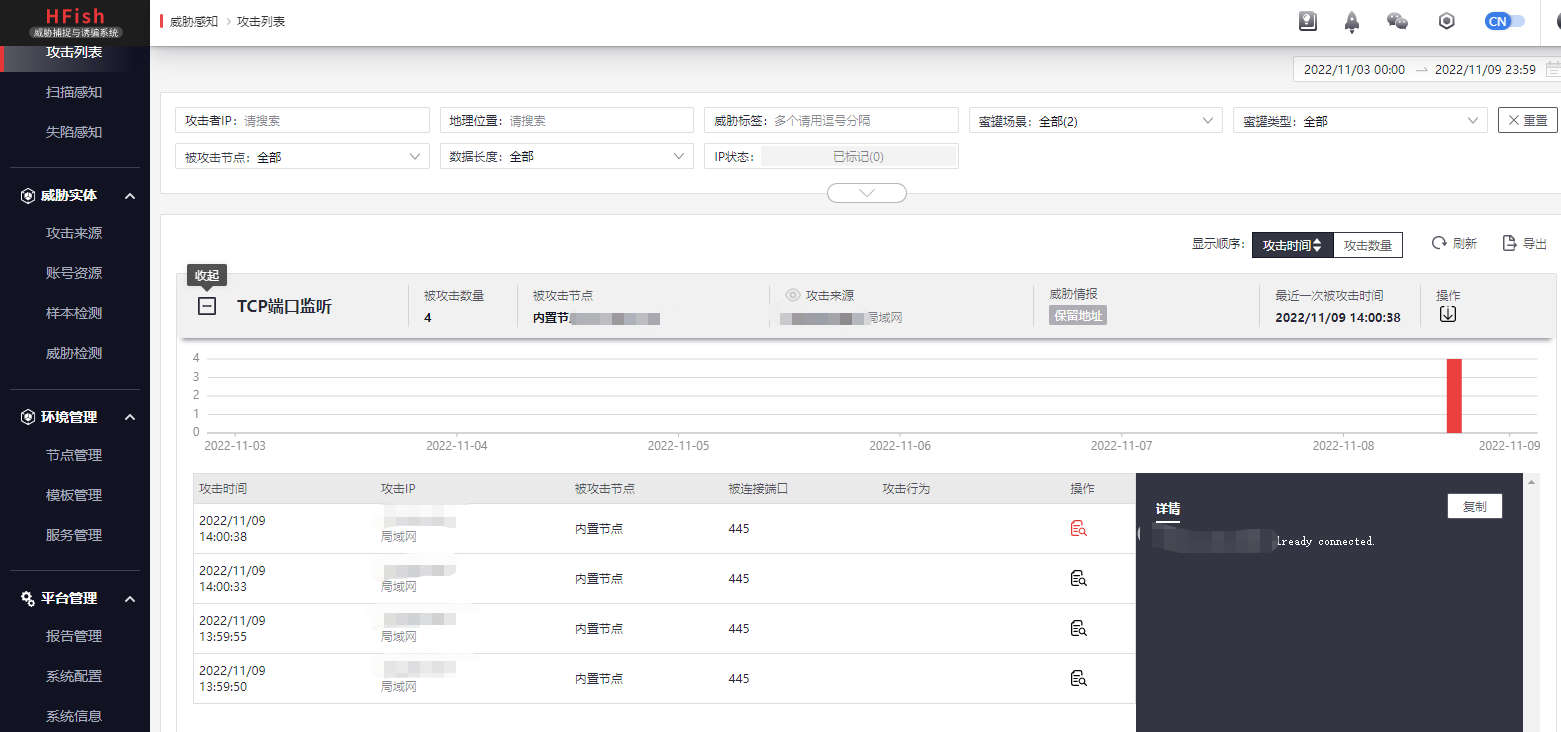Open 扫描感知 in the sidebar
The height and width of the screenshot is (732, 1561).
[74, 92]
